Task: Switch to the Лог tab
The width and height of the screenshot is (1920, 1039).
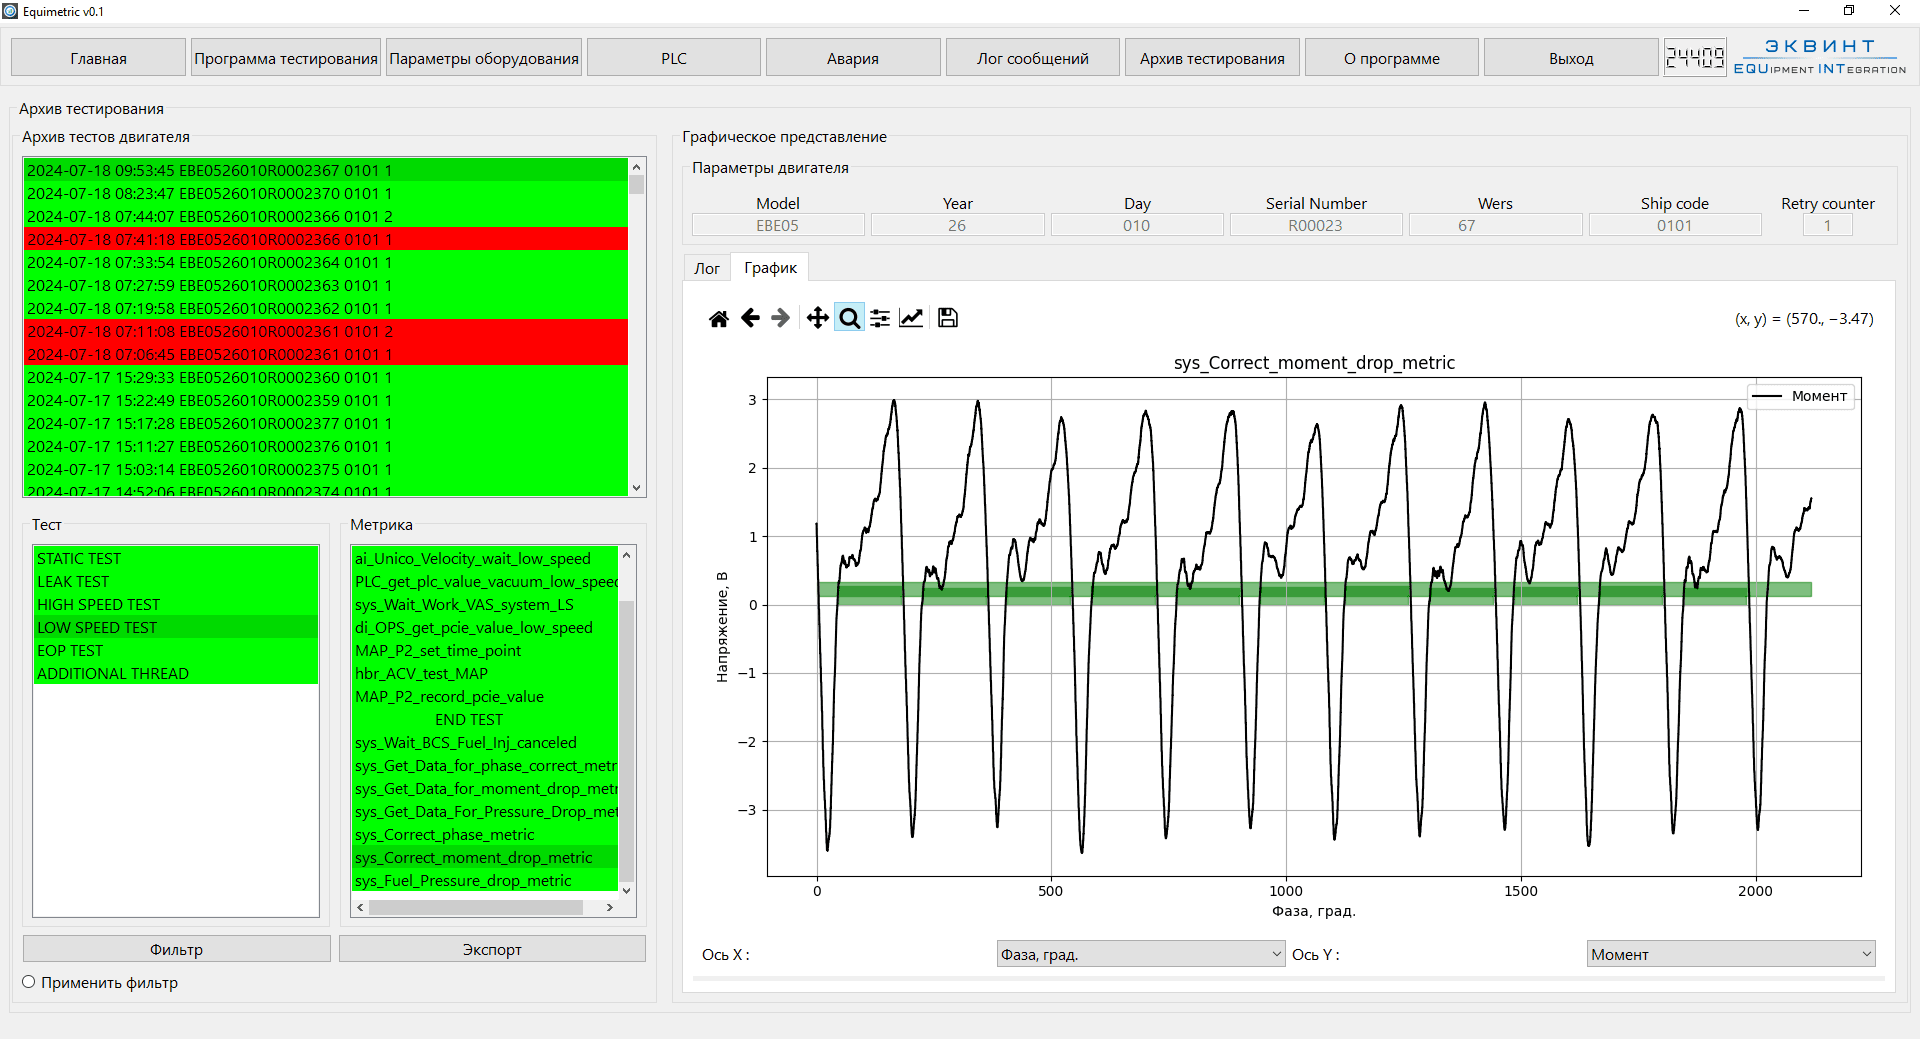Action: point(707,268)
